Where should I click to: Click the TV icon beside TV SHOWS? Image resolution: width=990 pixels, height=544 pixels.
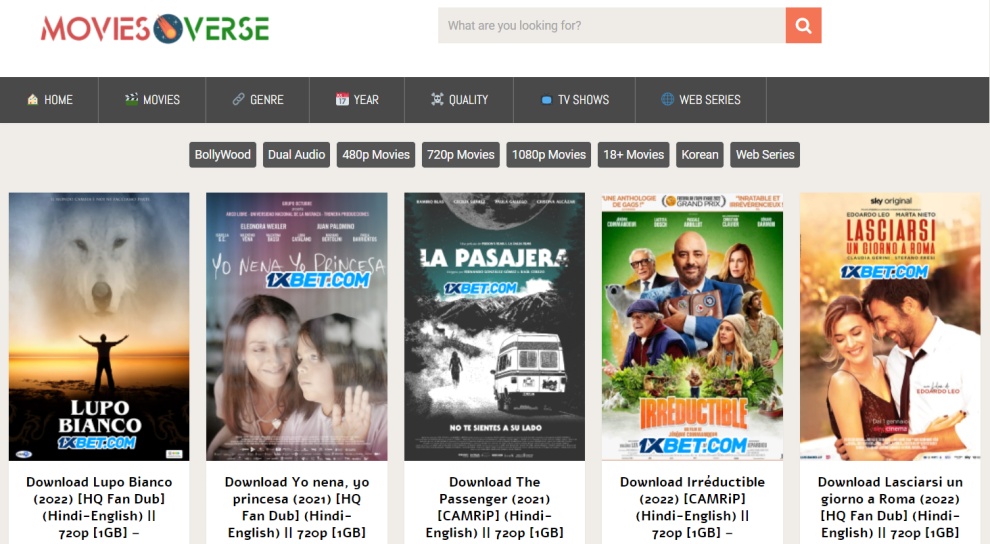point(546,100)
